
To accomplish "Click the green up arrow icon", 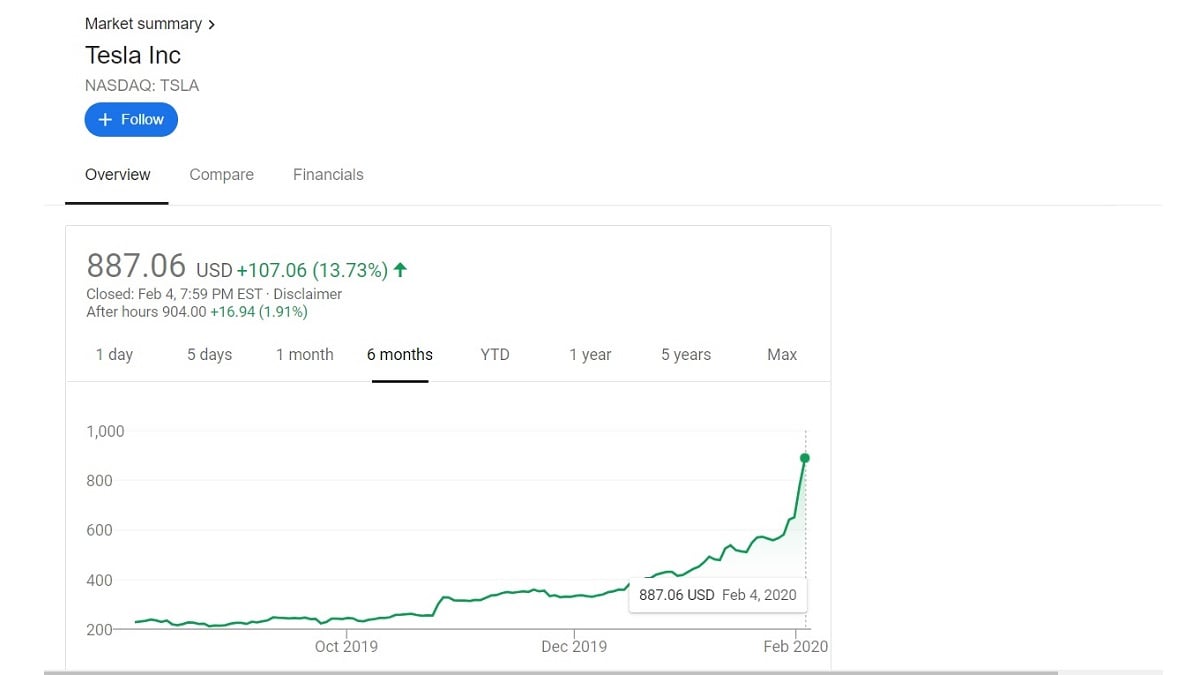I will [x=400, y=269].
